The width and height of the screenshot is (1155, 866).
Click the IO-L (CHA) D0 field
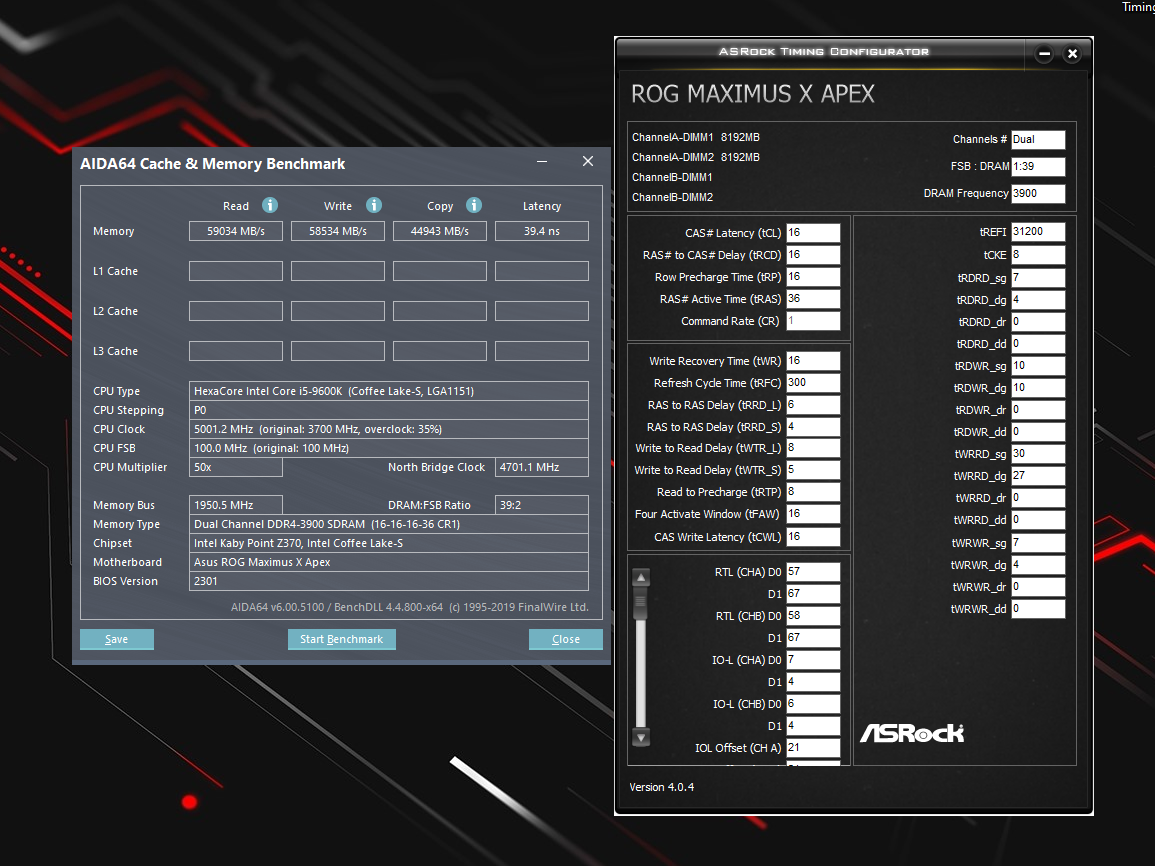pos(813,660)
